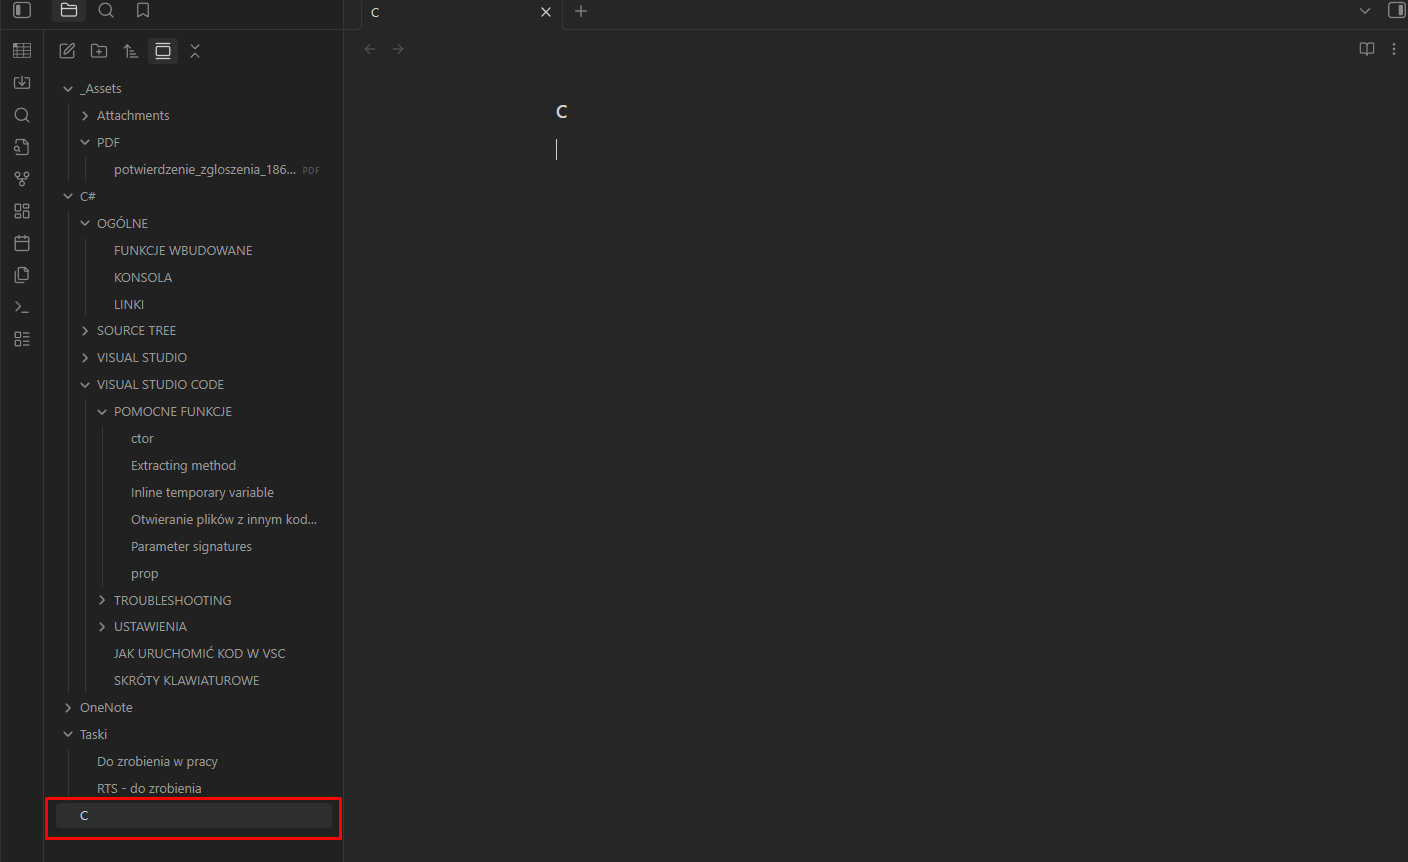Change the file explorer sort order
The width and height of the screenshot is (1408, 862).
[131, 51]
